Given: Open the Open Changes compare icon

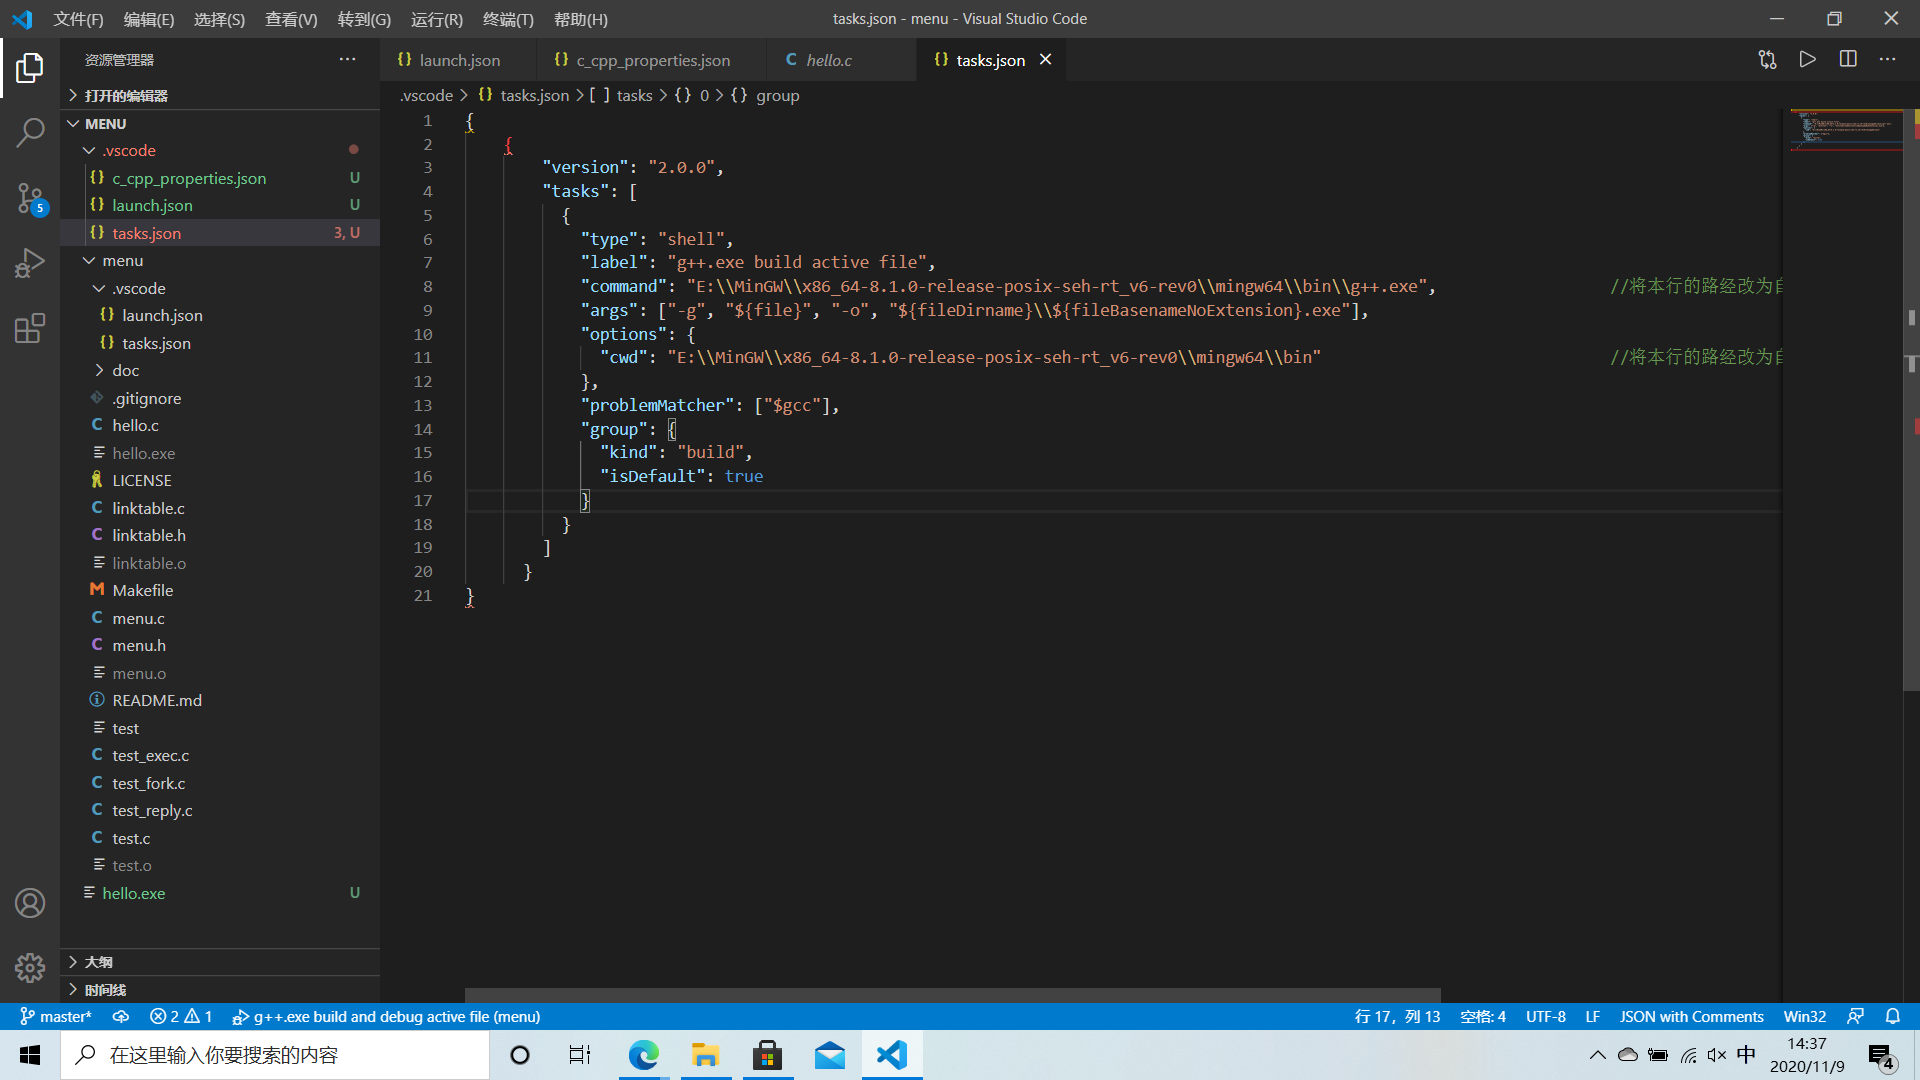Looking at the screenshot, I should [1767, 60].
